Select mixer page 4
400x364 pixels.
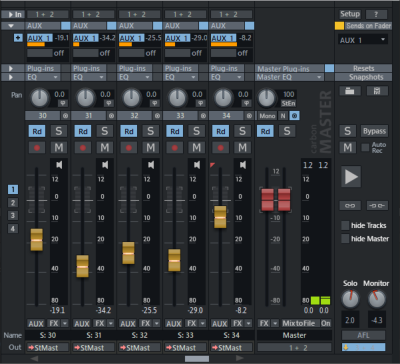13,229
